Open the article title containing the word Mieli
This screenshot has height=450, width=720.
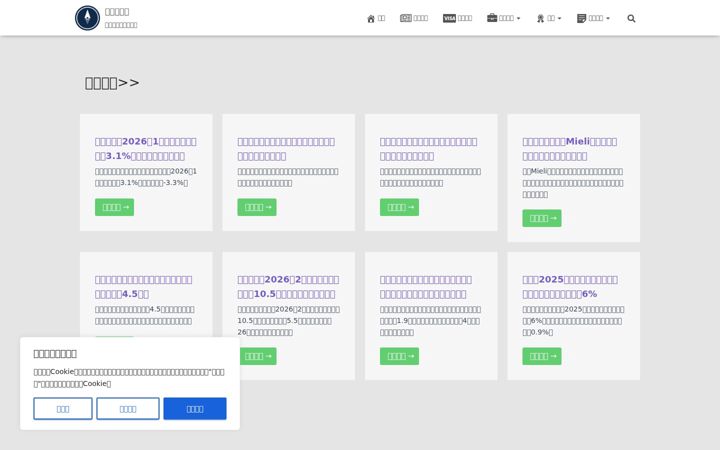coord(569,149)
